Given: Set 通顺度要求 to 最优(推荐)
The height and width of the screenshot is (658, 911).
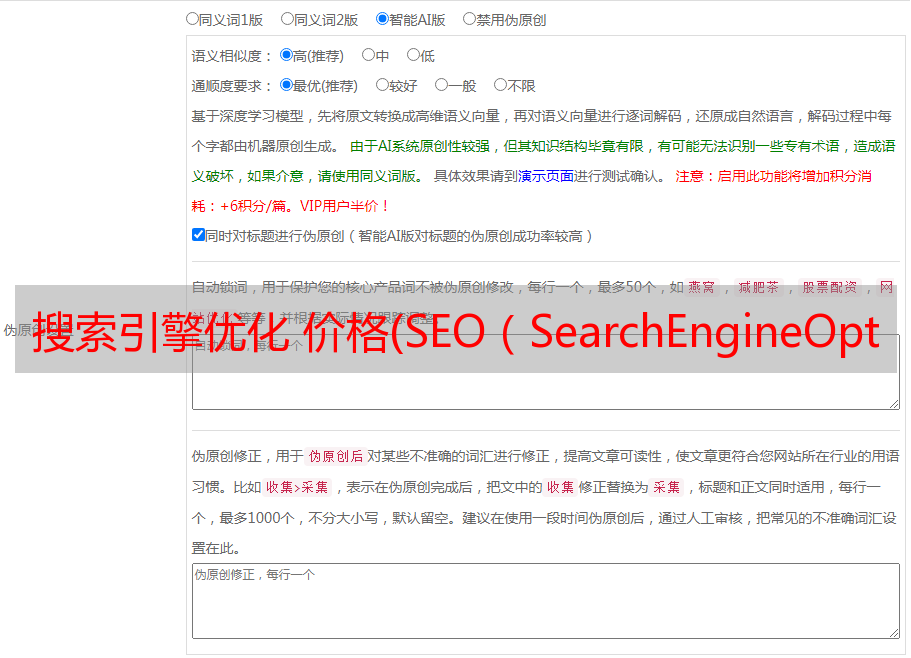Looking at the screenshot, I should tap(286, 85).
